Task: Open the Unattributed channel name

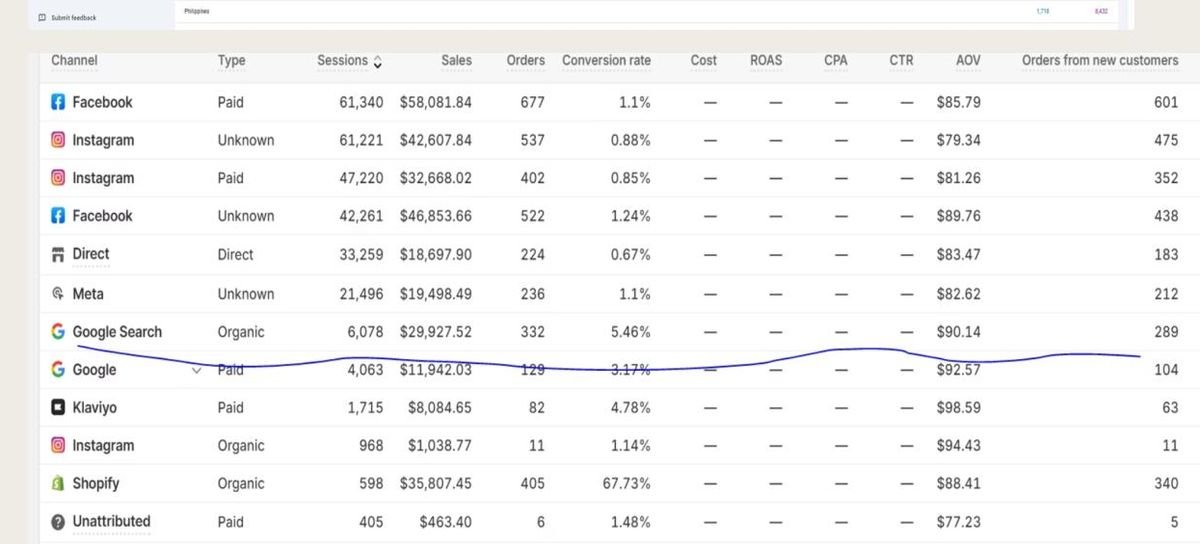Action: point(111,521)
